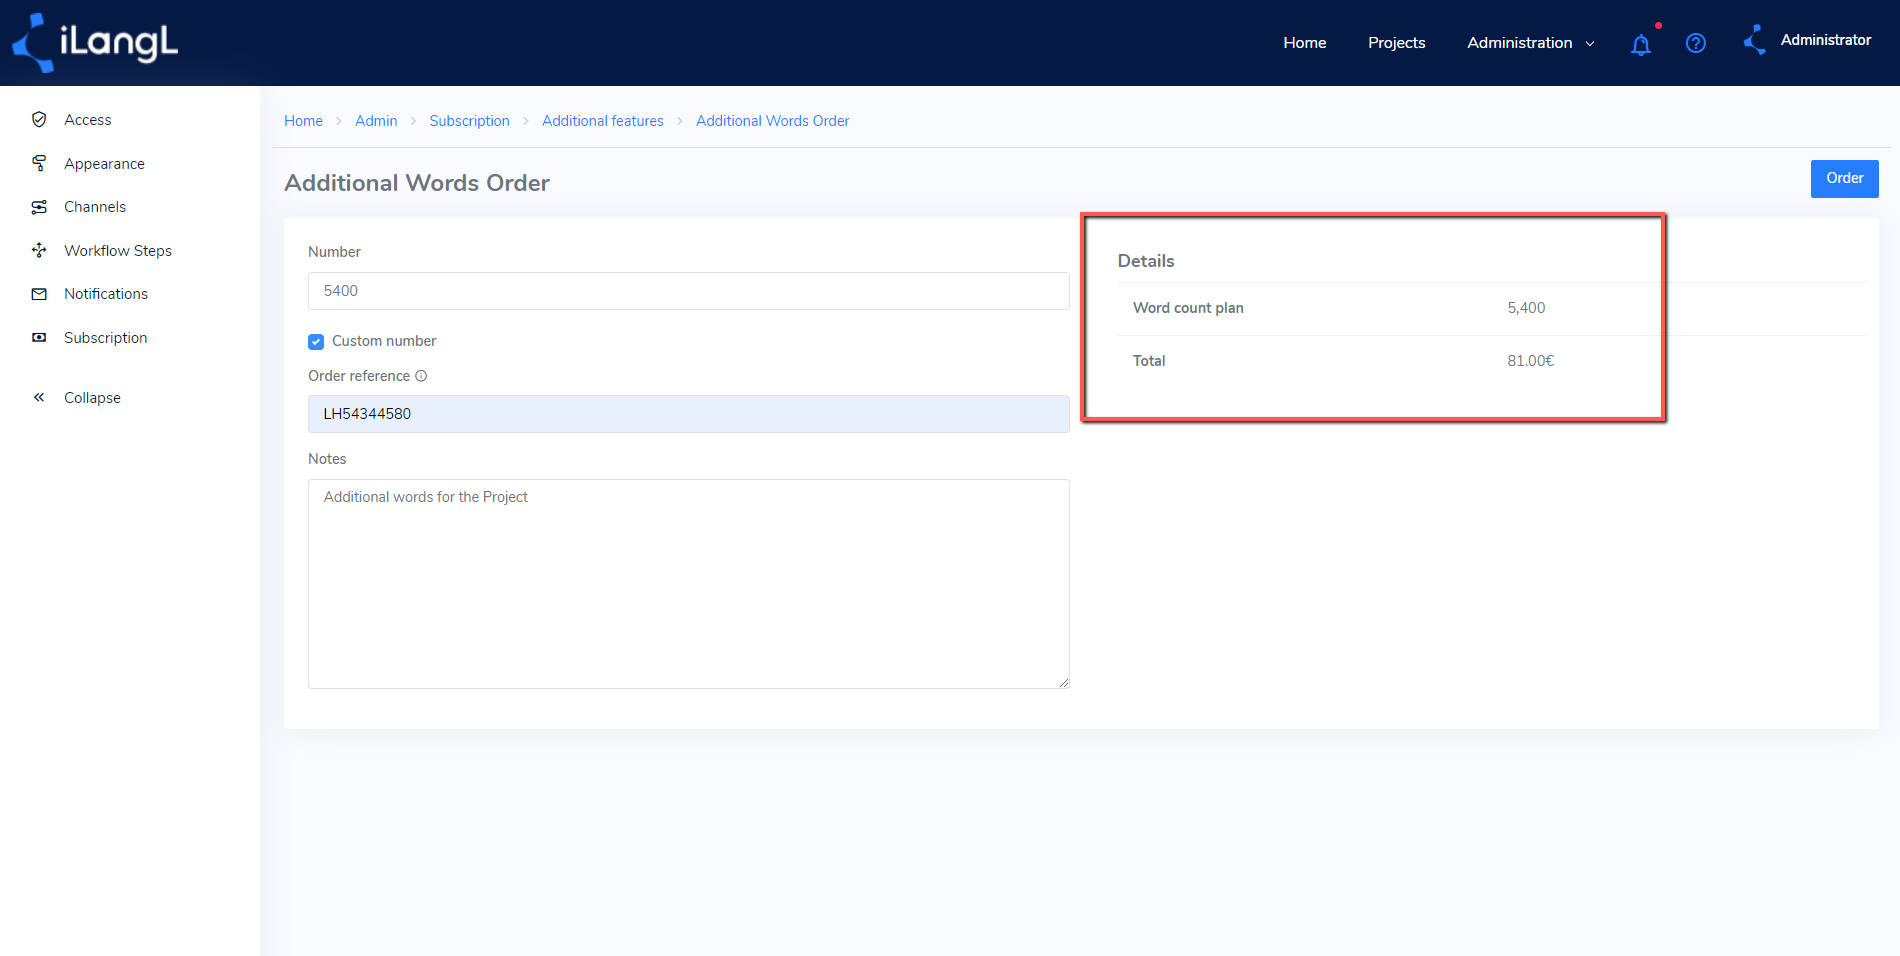Open the Administrator profile menu
This screenshot has width=1900, height=956.
pos(1807,40)
